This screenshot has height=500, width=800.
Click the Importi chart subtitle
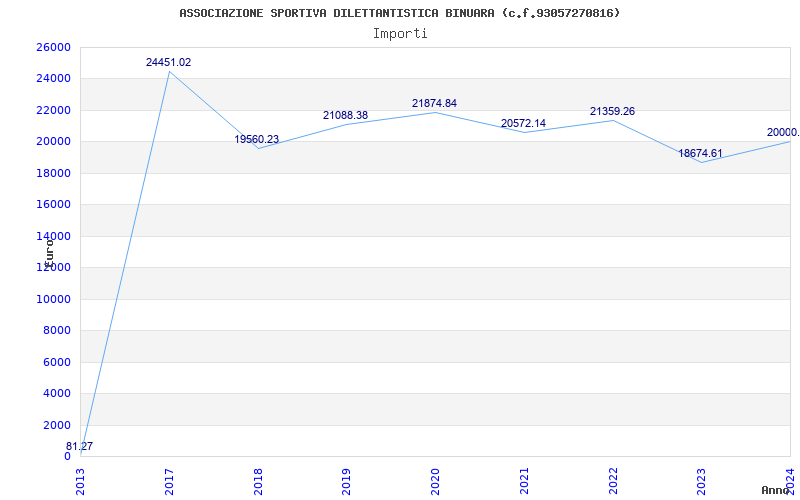click(400, 34)
